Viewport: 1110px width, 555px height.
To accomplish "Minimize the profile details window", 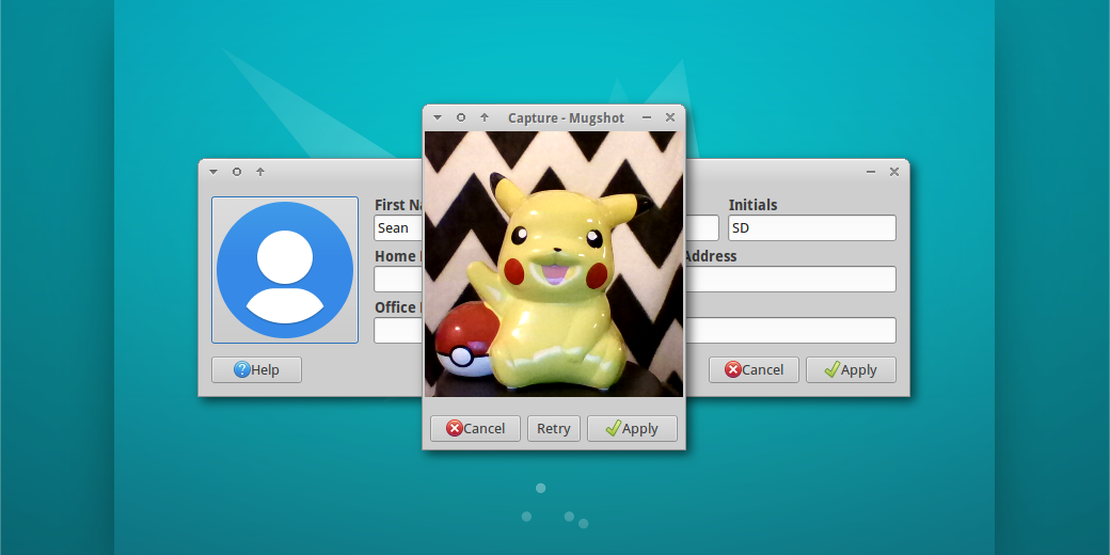I will coord(870,172).
